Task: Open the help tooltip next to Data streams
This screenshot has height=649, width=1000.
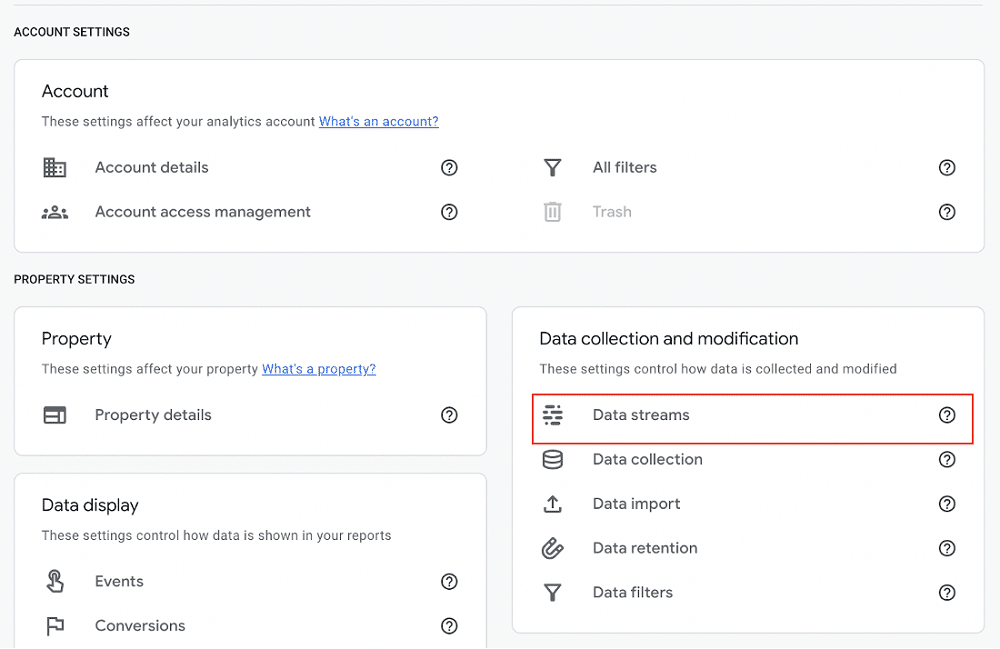Action: 947,414
